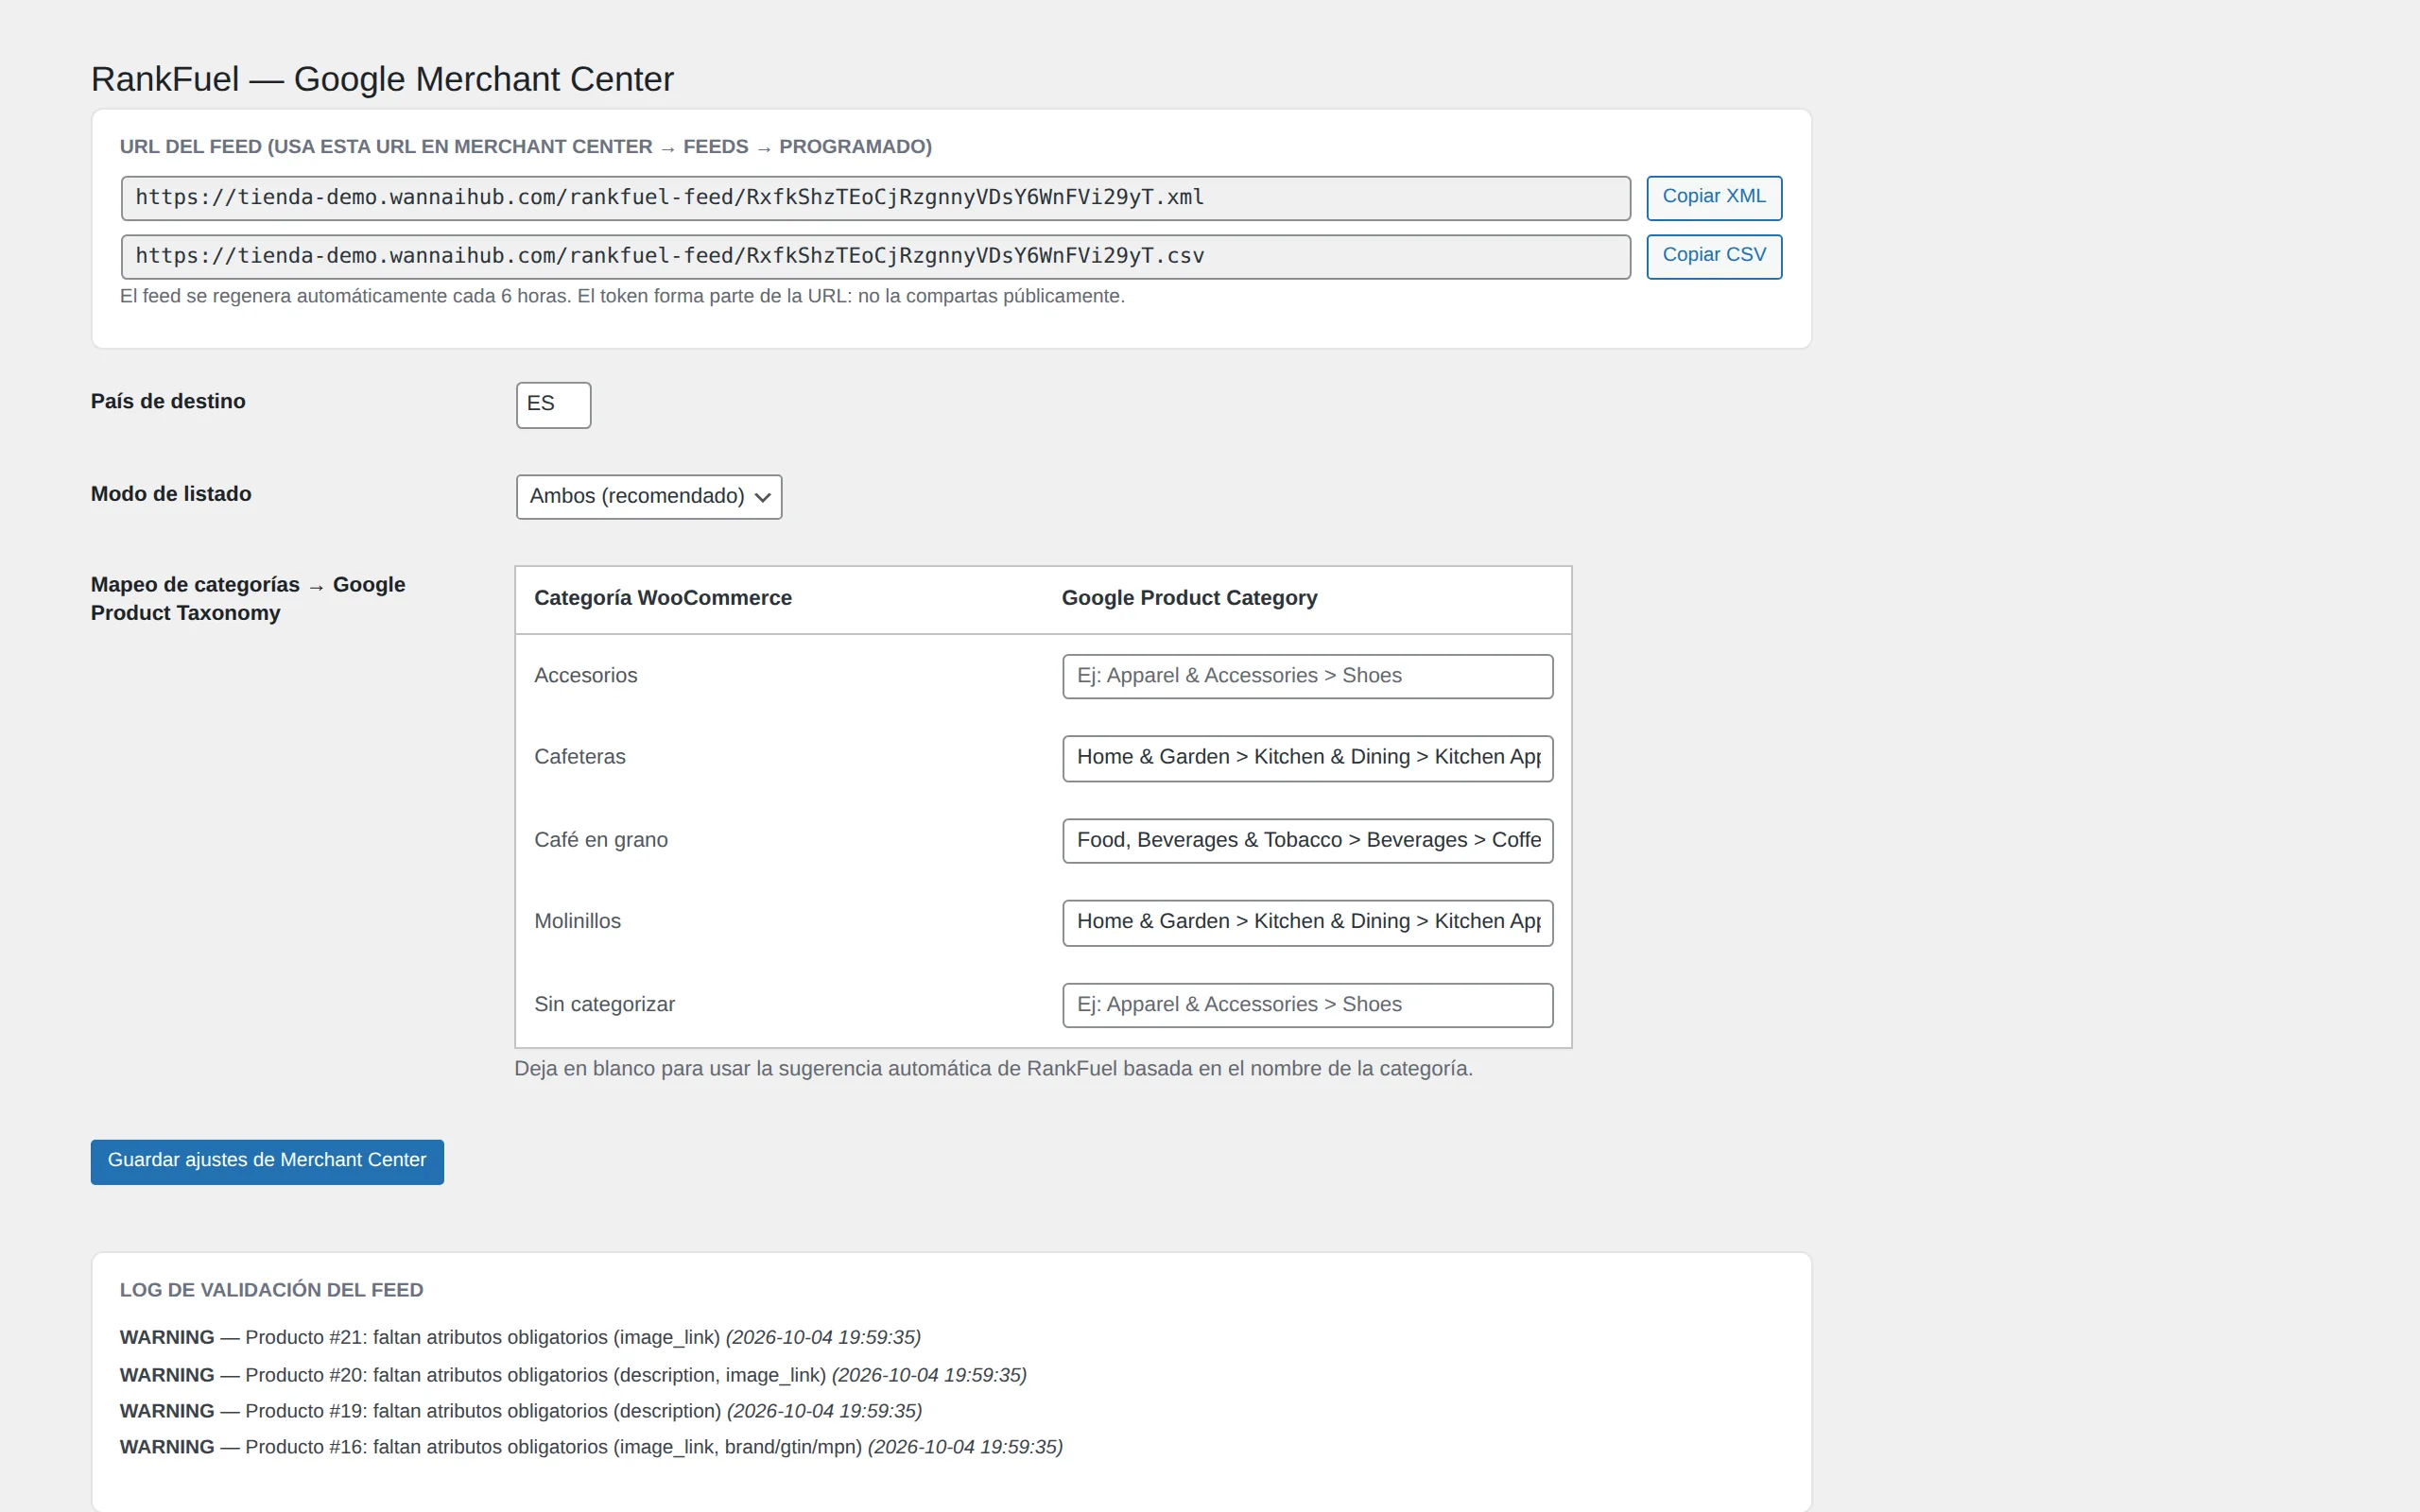Screen dimensions: 2420x1512
Task: Click the 'Cafeteras' category name
Action: tap(580, 757)
